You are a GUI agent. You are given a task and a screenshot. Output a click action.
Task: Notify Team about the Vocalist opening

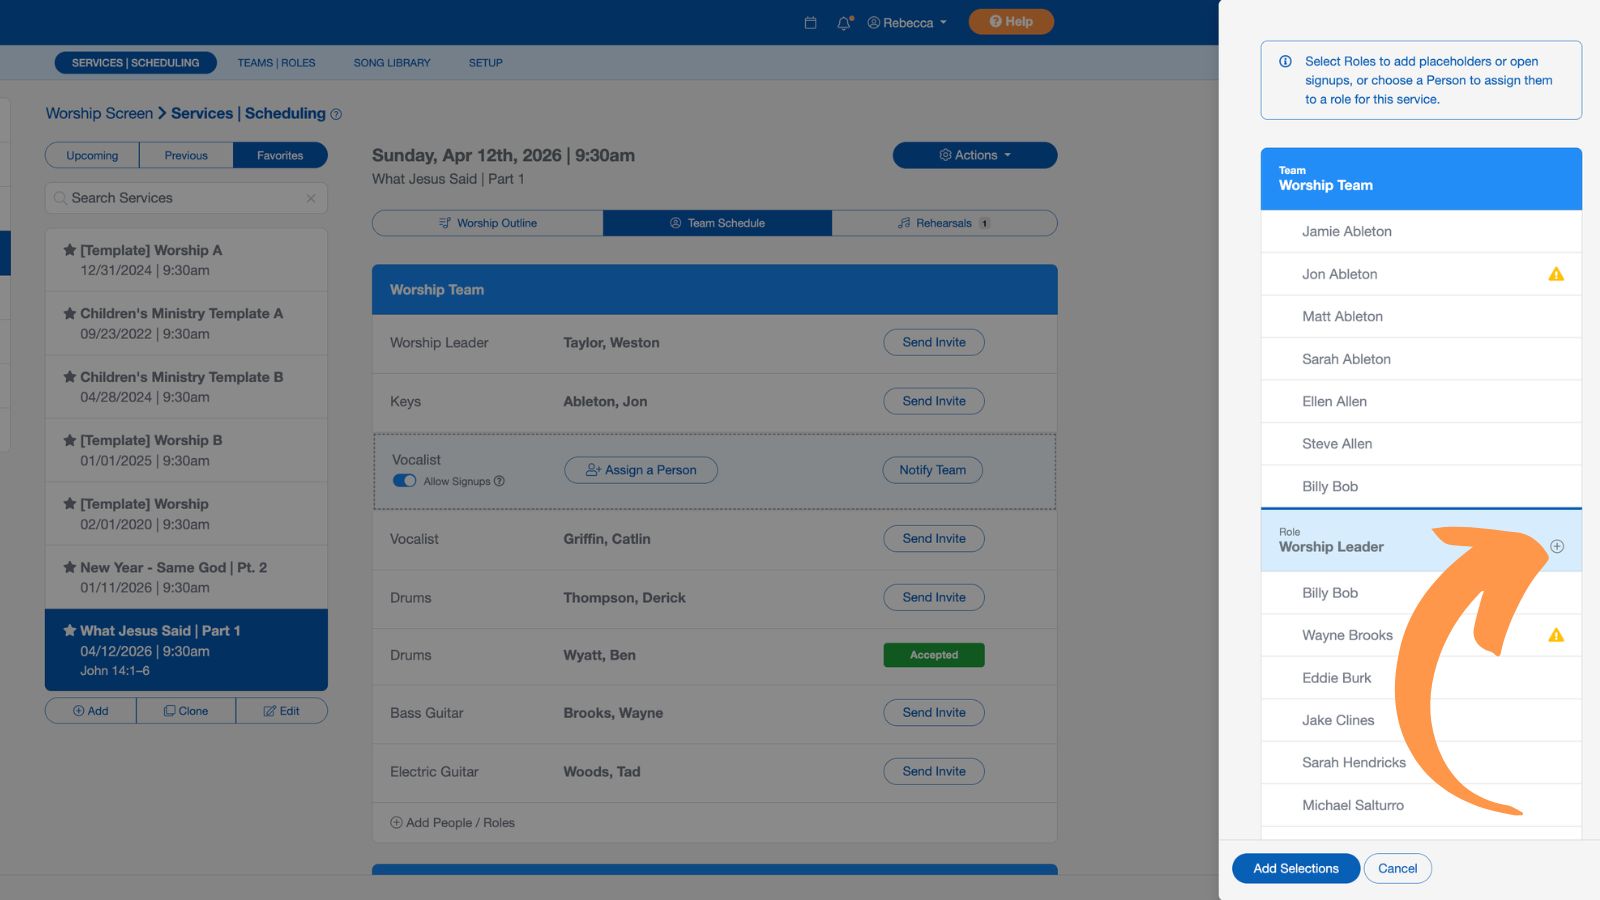(x=932, y=470)
